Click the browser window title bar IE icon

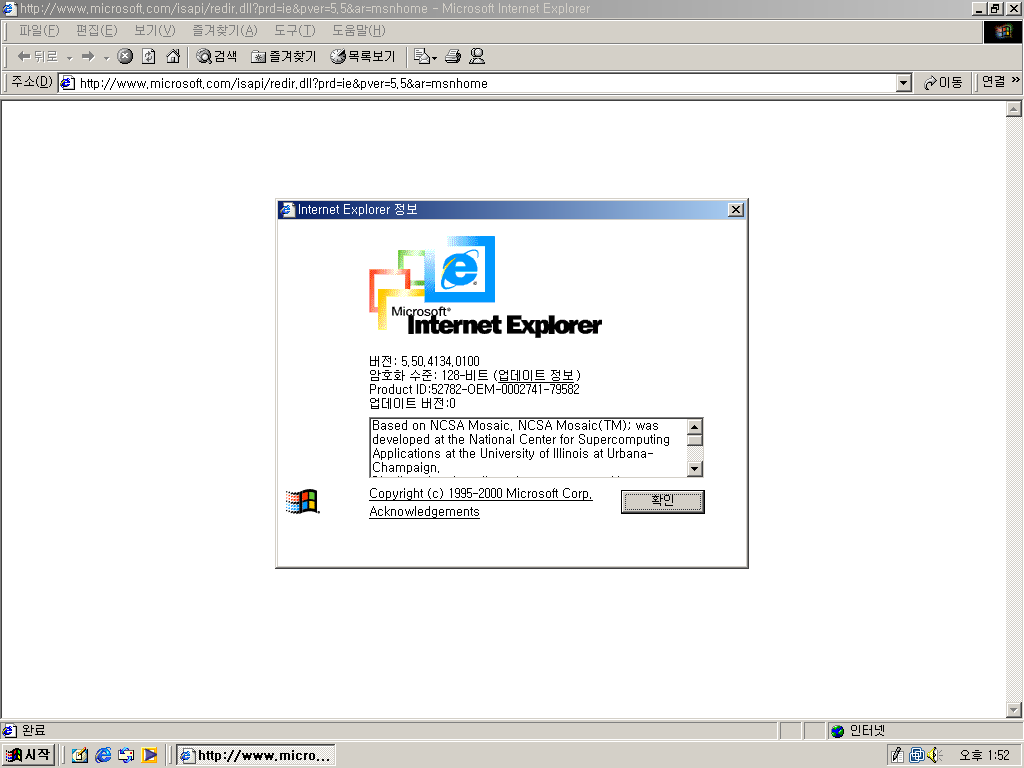pos(9,8)
